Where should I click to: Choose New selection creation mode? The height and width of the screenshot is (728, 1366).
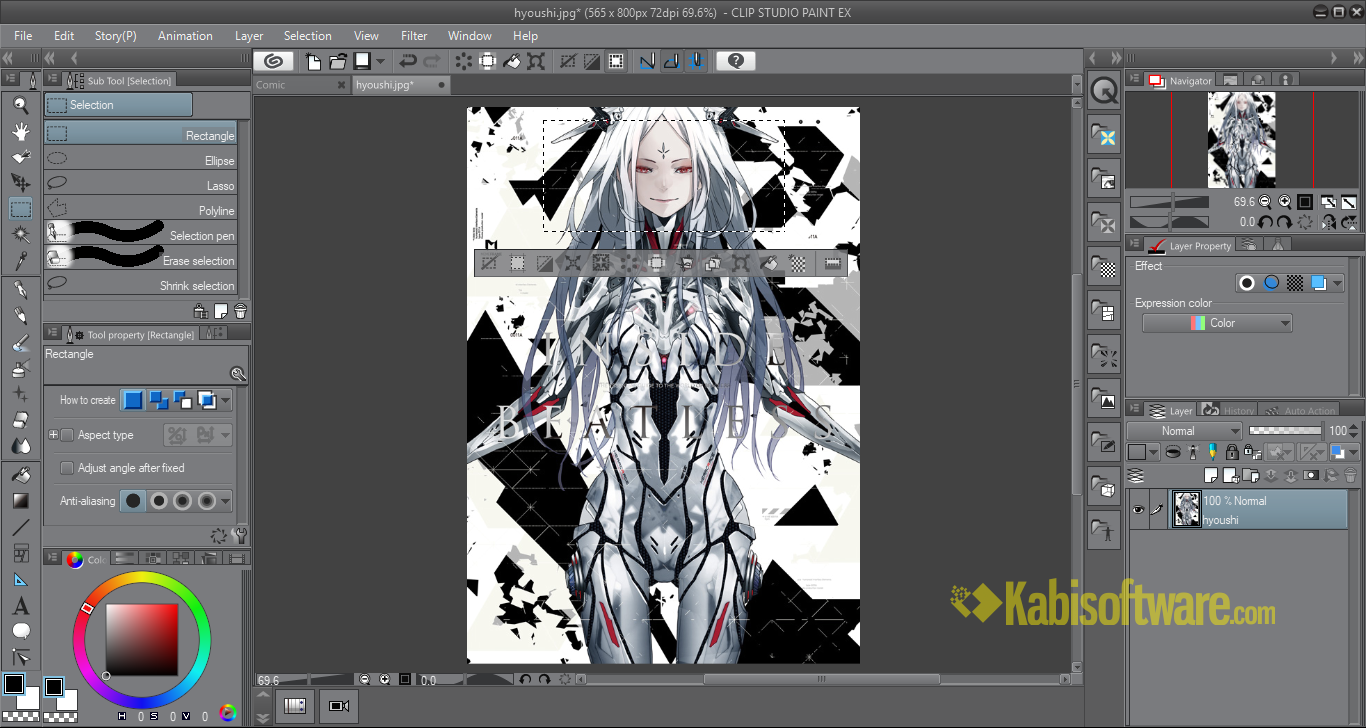133,400
